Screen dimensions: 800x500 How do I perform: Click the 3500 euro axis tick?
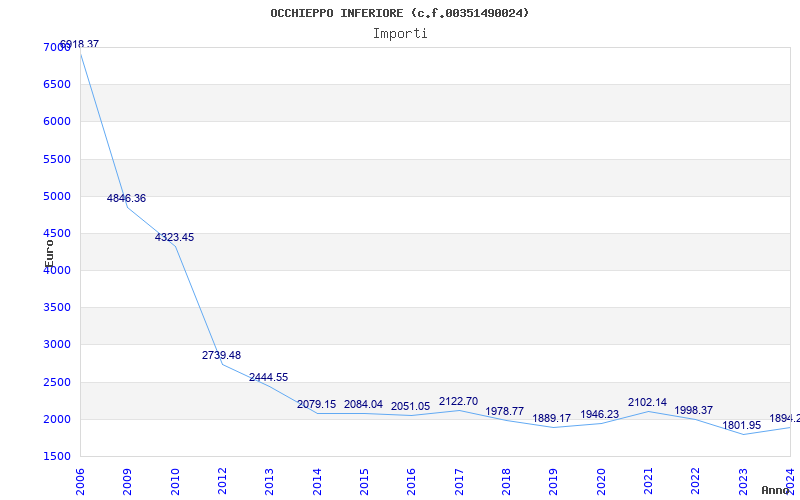(x=57, y=308)
